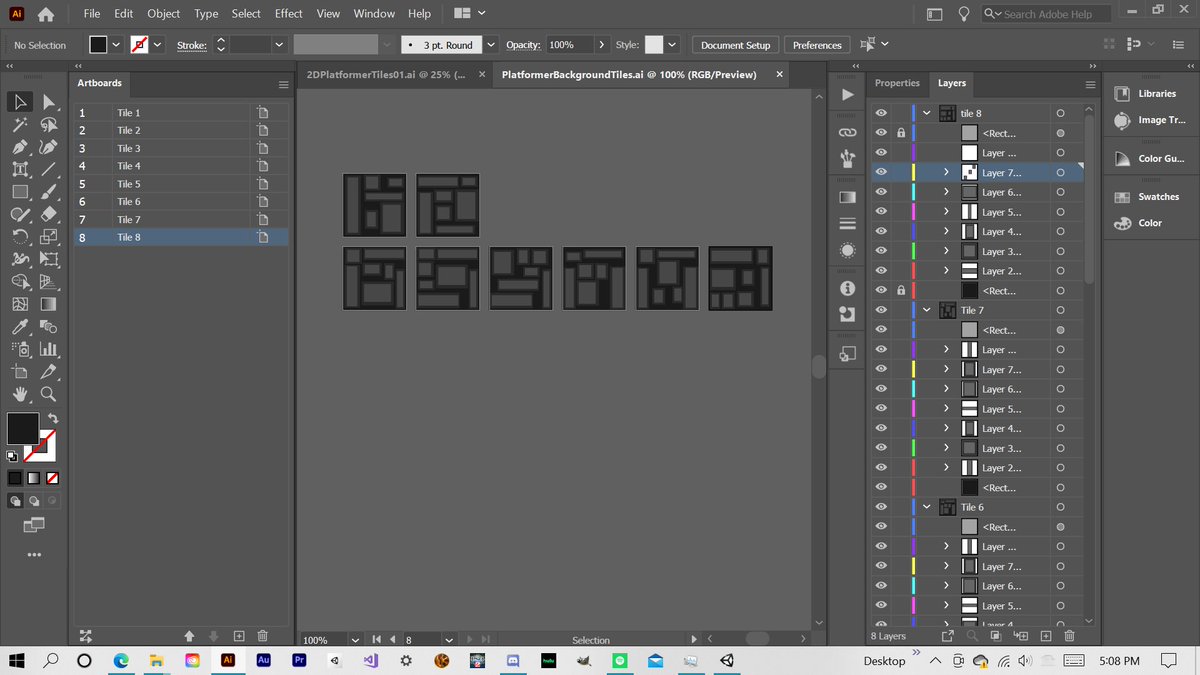Select the Selection tool arrow
The width and height of the screenshot is (1200, 675).
coord(20,101)
